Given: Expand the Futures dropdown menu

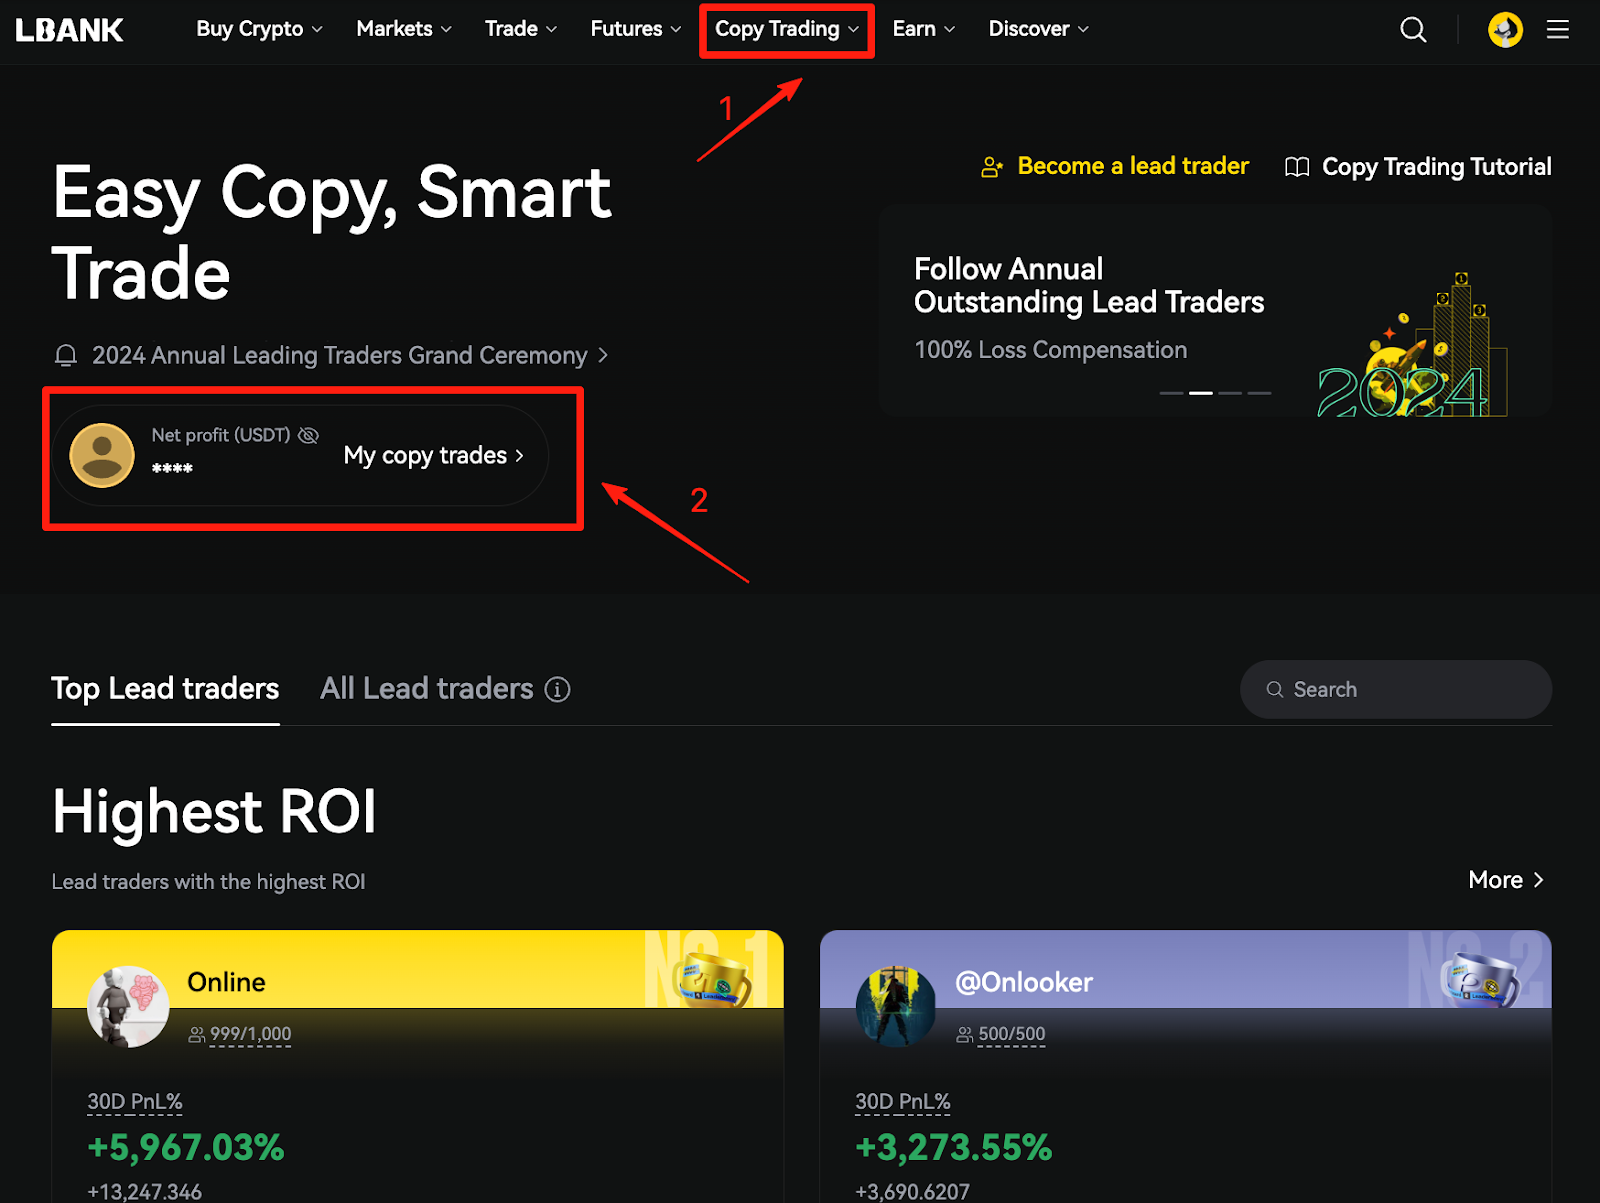Looking at the screenshot, I should click(635, 29).
